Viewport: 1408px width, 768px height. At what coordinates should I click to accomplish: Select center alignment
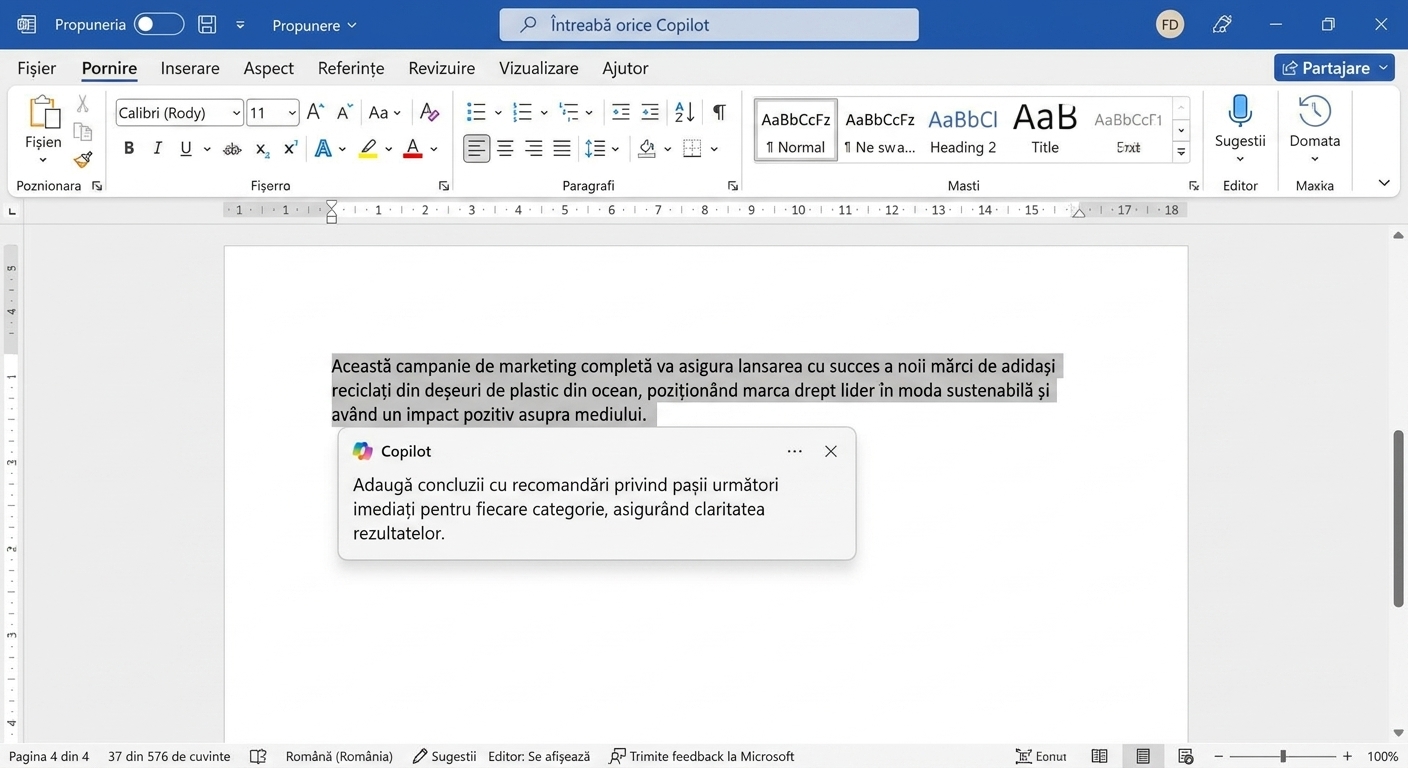(505, 149)
